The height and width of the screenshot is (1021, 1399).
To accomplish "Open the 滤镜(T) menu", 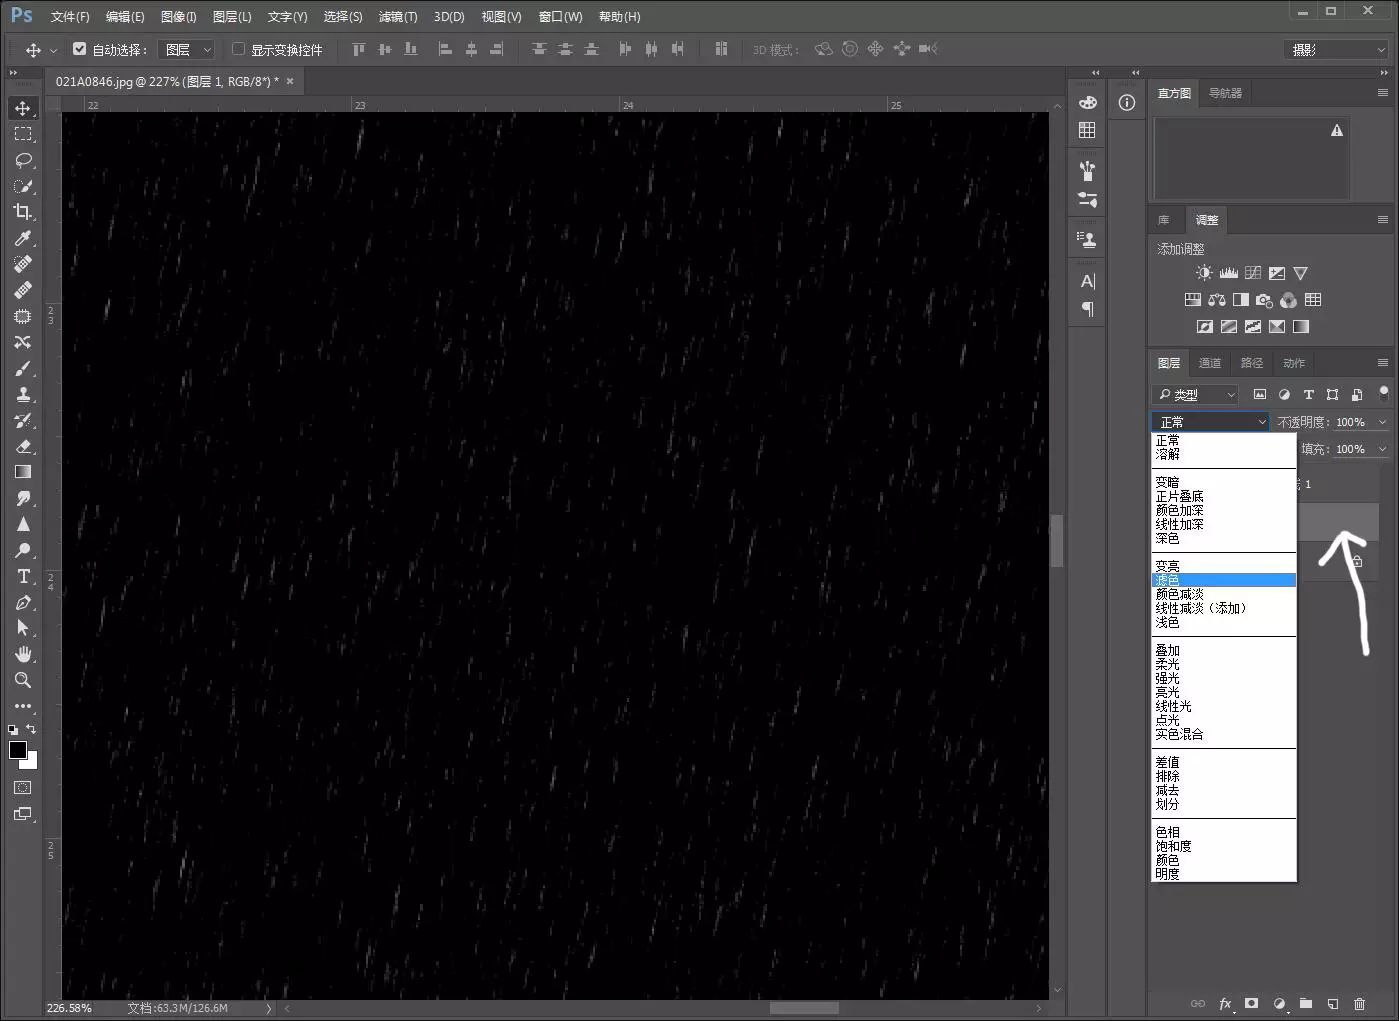I will 398,17.
